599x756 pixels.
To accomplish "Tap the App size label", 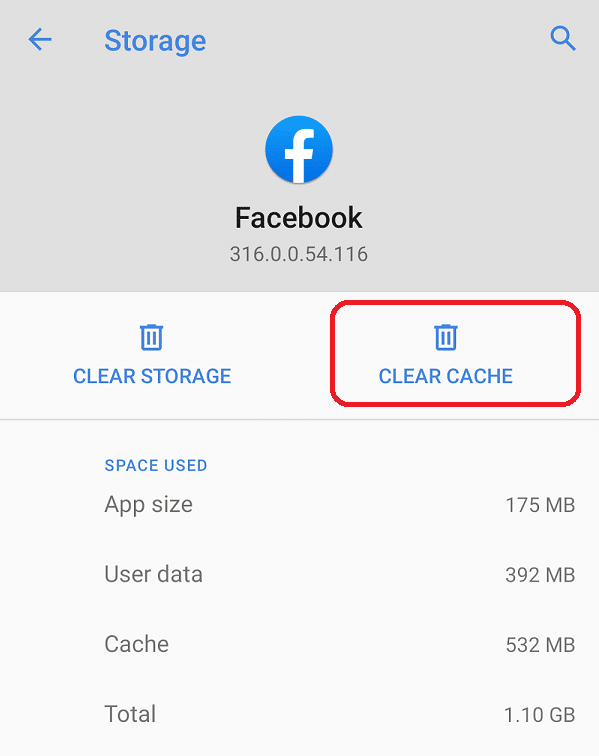I will click(149, 505).
